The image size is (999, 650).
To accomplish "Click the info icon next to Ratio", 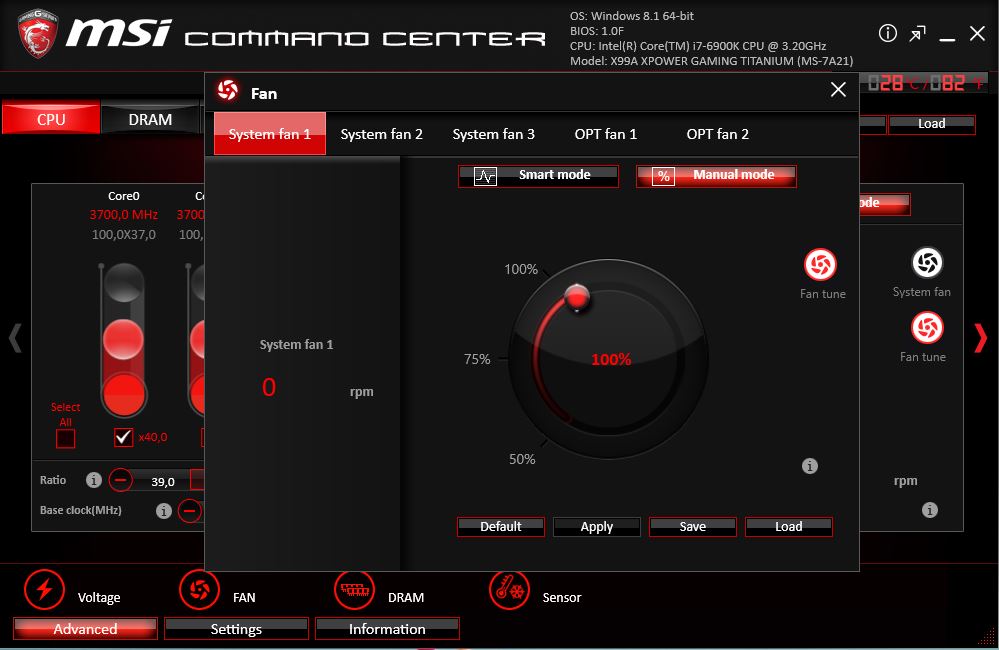I will [94, 480].
